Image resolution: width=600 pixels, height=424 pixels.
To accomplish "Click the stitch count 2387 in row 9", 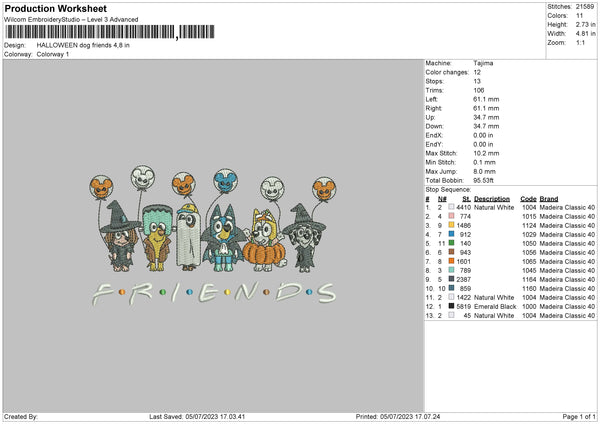I will 464,279.
